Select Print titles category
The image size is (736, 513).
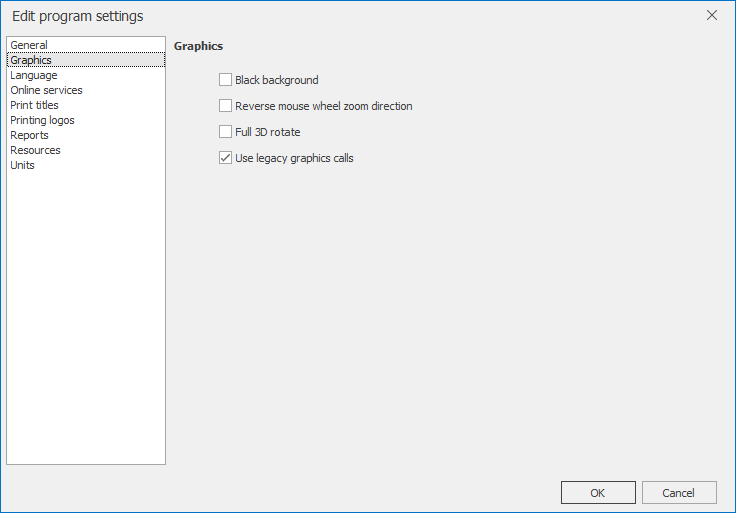pos(86,105)
